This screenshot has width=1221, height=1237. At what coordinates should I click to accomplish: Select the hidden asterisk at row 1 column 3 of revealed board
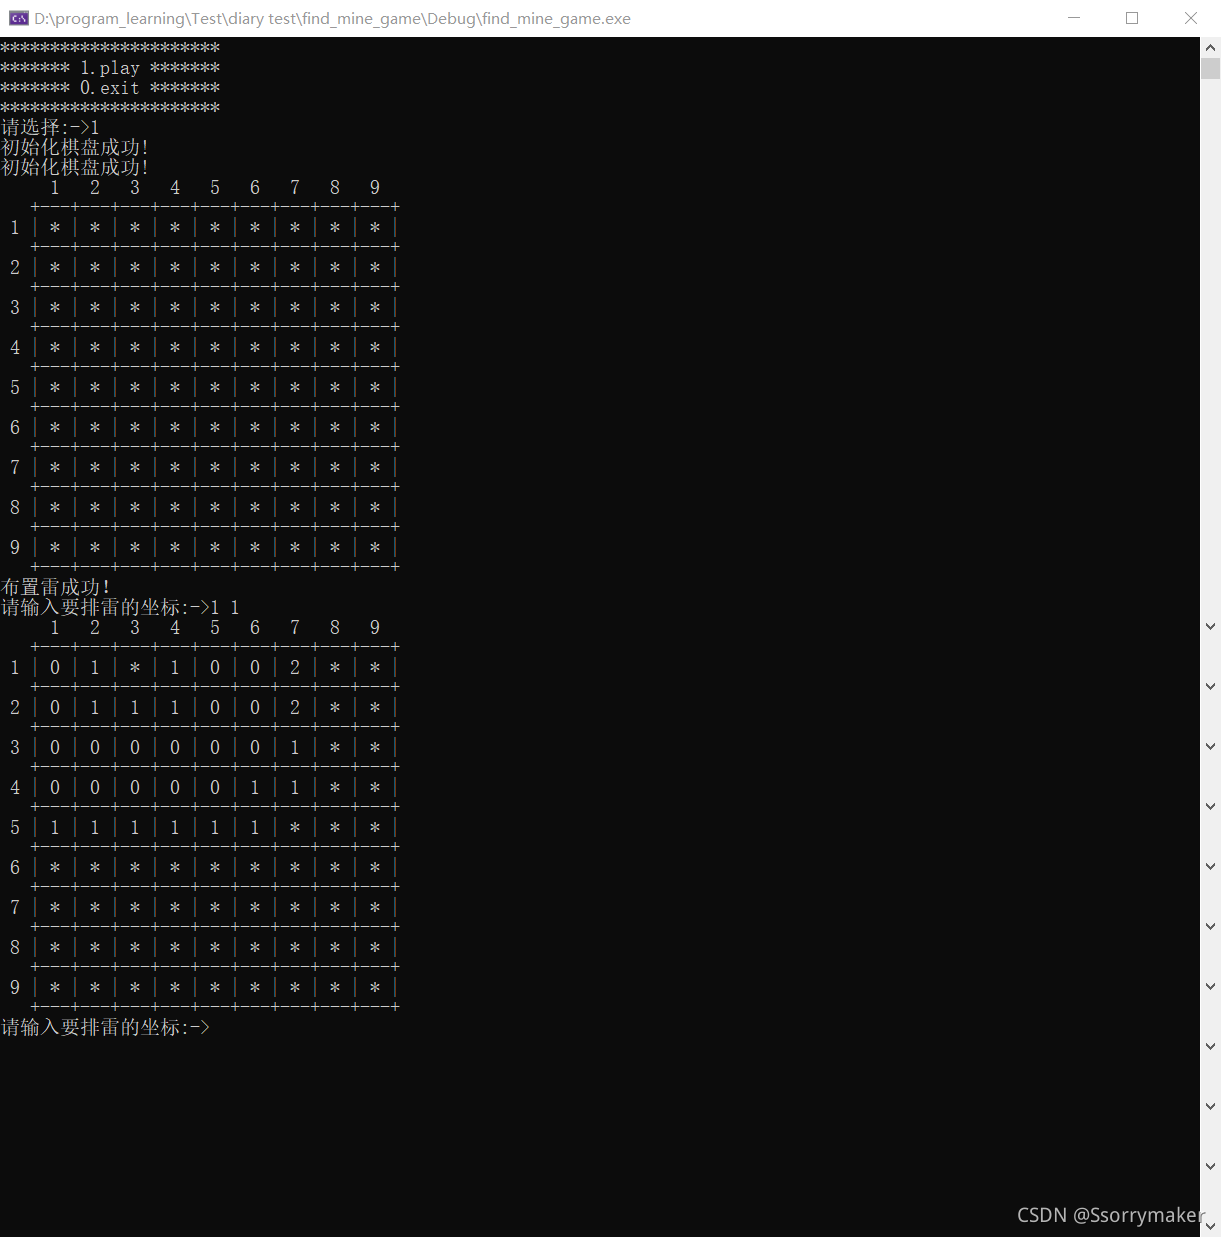click(135, 667)
